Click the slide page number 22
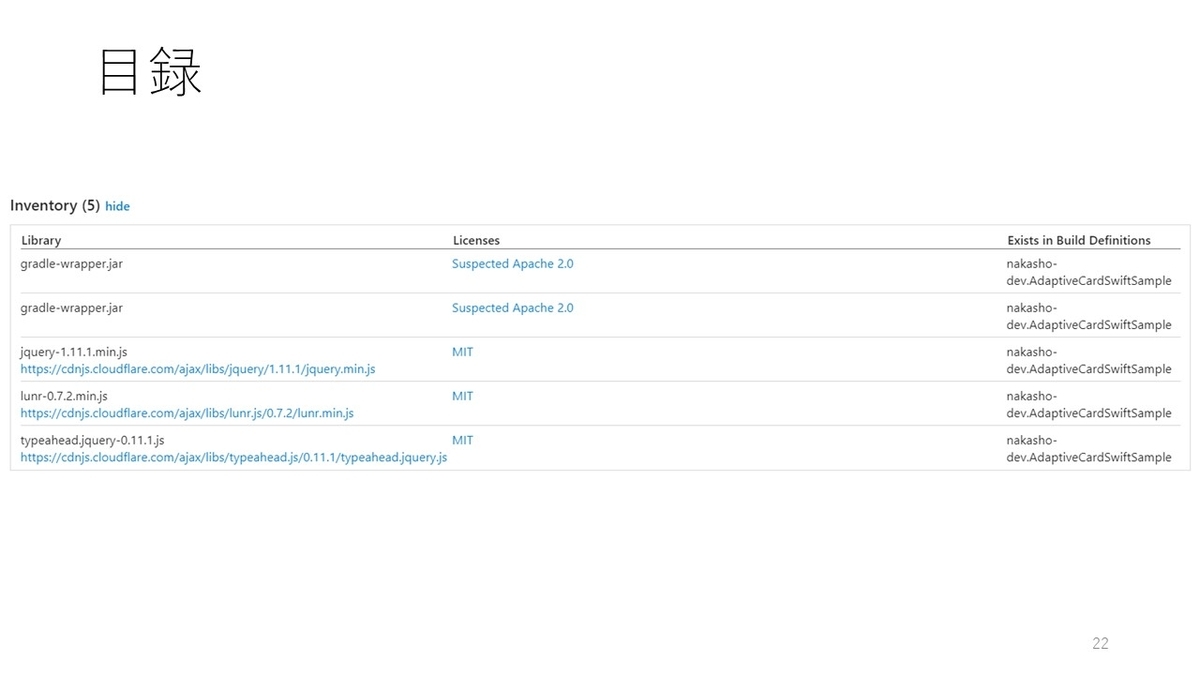 pos(1100,643)
